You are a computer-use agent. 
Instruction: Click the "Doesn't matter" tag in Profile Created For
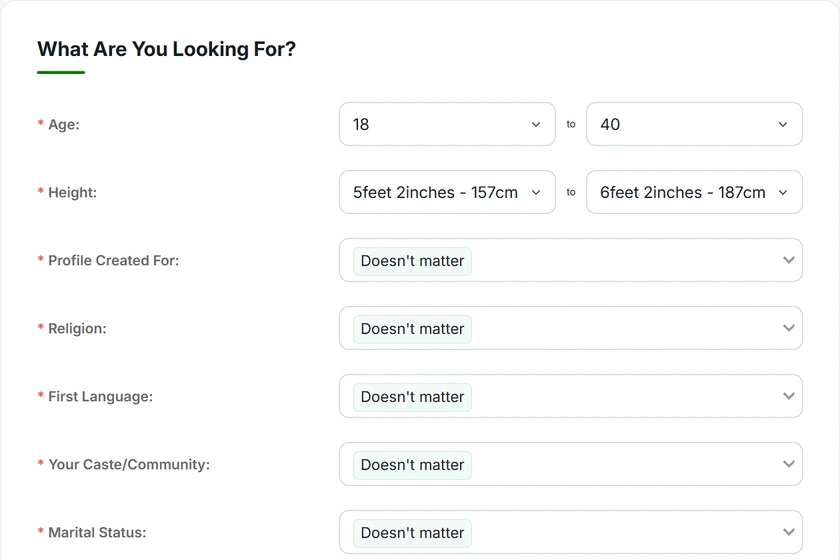point(412,261)
